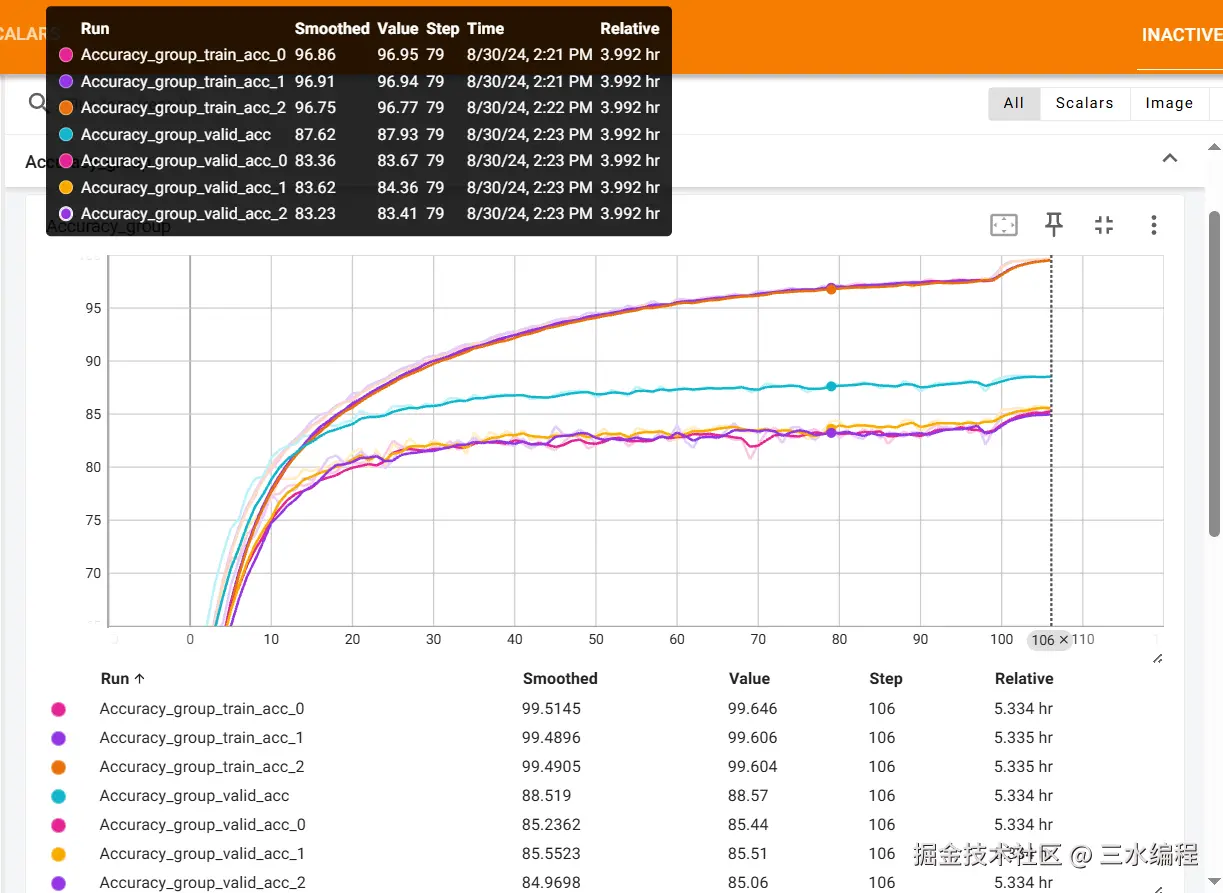The width and height of the screenshot is (1223, 893).
Task: Click the value 99.646 in table
Action: (752, 709)
